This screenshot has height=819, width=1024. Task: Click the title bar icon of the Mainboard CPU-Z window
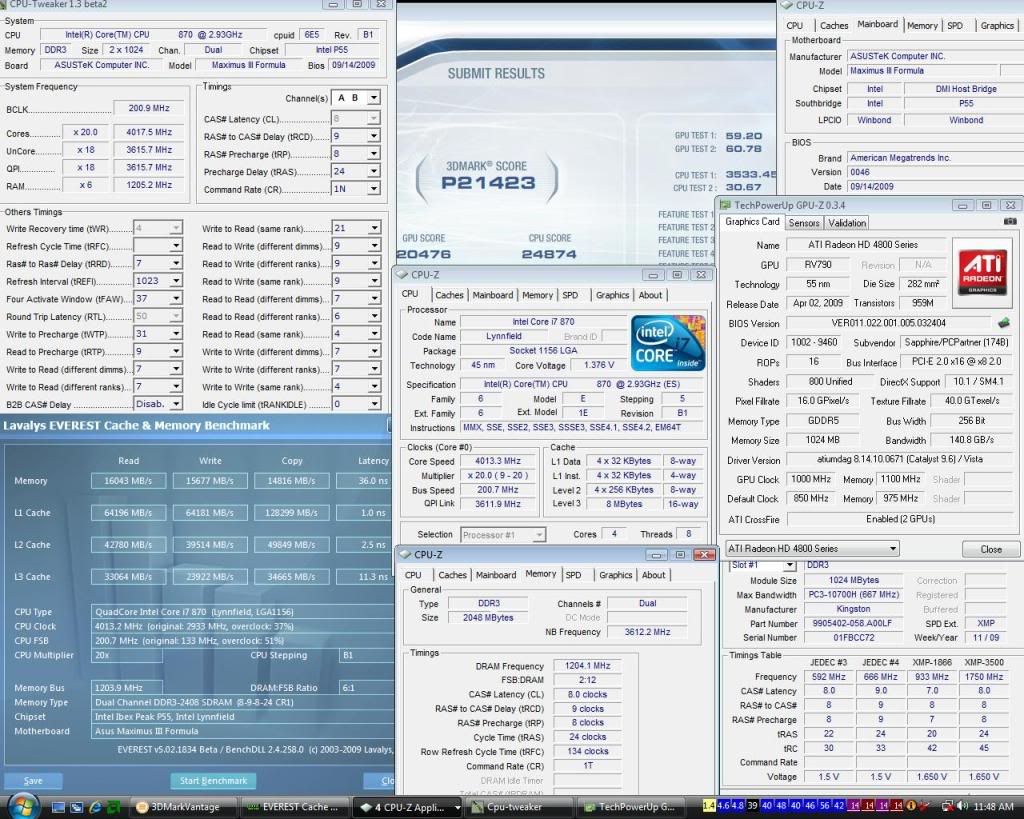point(787,5)
